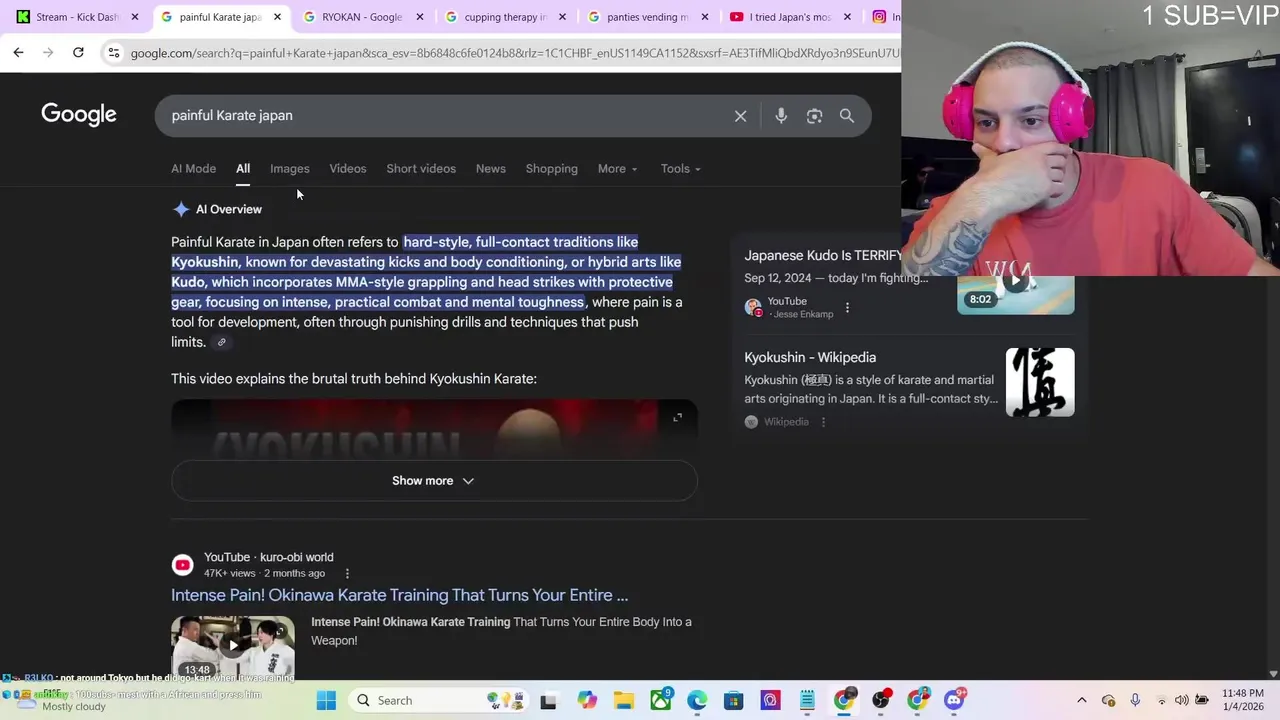Viewport: 1280px width, 720px height.
Task: Expand the Kyokushin video to fullscreen icon
Action: click(677, 417)
